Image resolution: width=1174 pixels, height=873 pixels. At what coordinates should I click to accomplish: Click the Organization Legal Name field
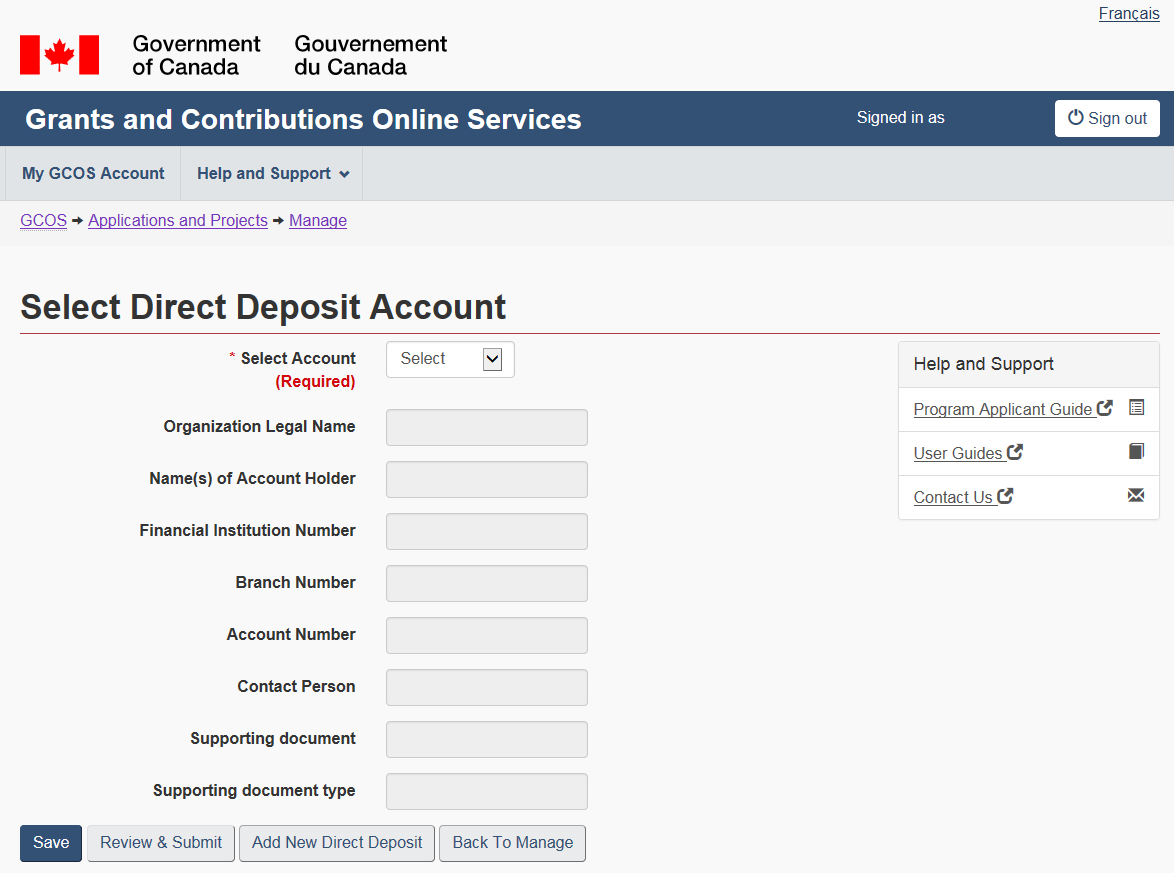(487, 427)
